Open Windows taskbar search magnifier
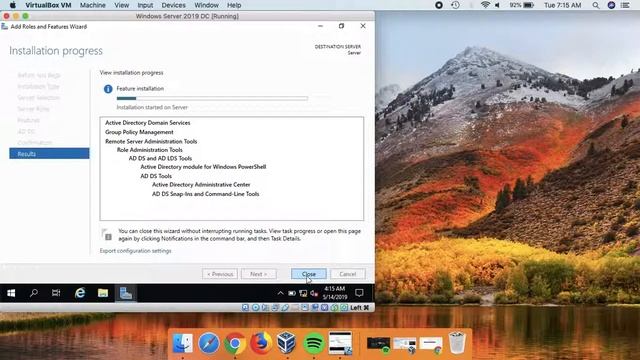 pos(34,293)
